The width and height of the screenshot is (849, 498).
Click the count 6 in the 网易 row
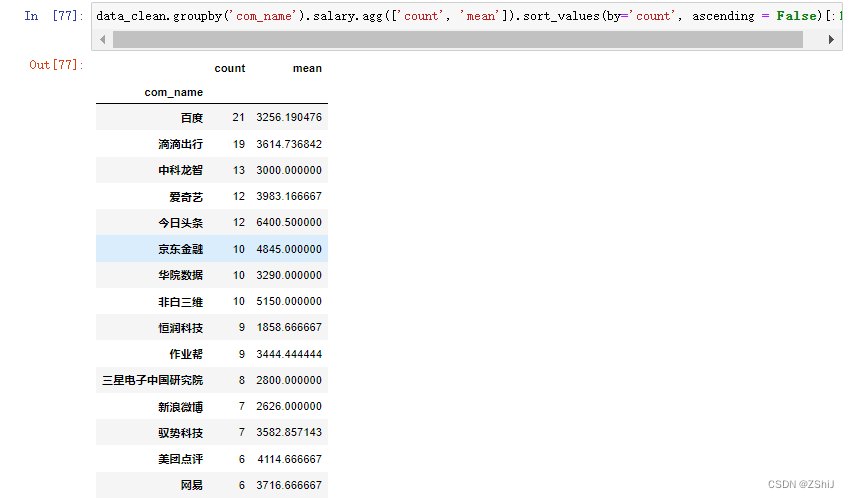coord(242,485)
